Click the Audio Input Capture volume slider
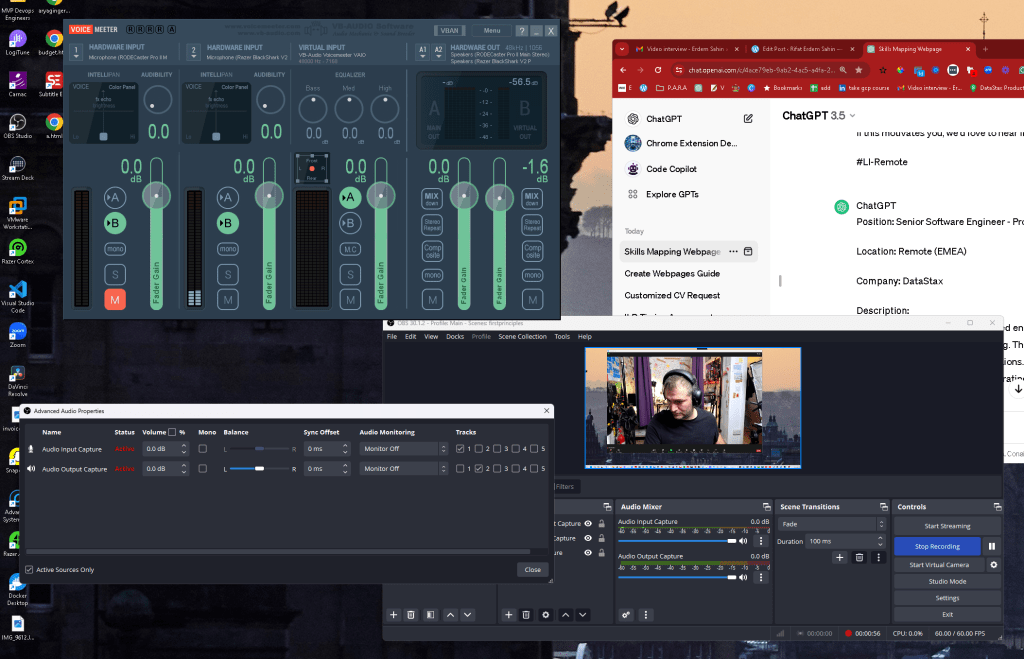Image resolution: width=1024 pixels, height=659 pixels. [x=677, y=541]
